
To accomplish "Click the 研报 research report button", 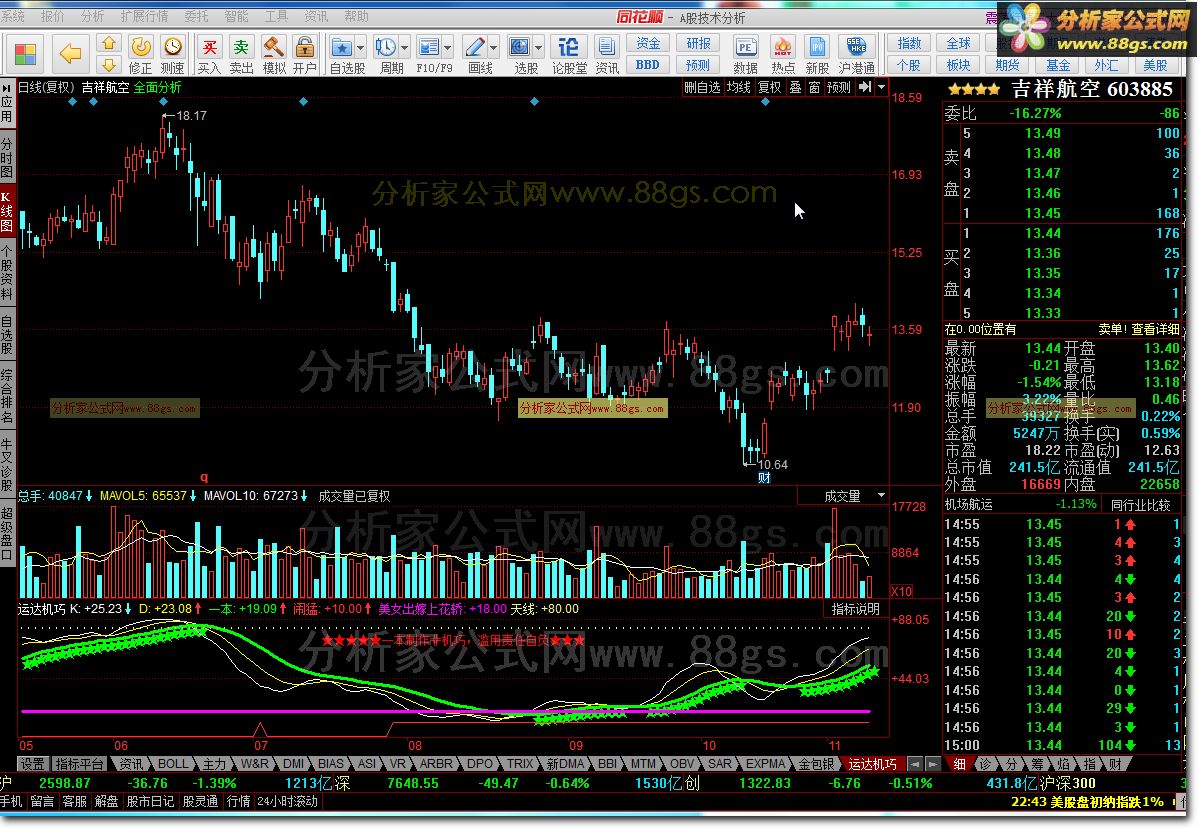I will (x=698, y=44).
